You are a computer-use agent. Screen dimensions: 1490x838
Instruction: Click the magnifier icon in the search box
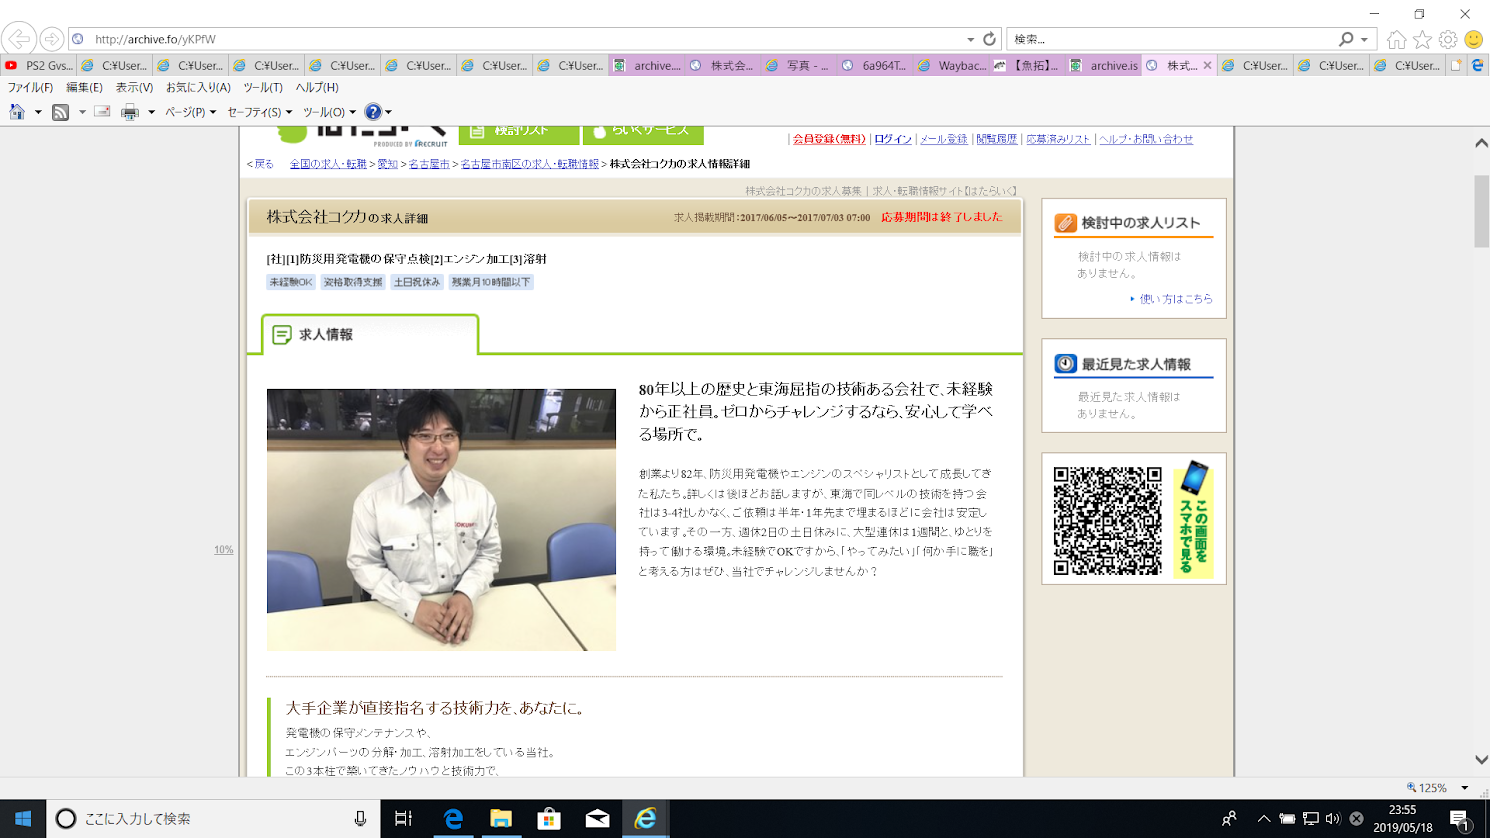pyautogui.click(x=1346, y=39)
